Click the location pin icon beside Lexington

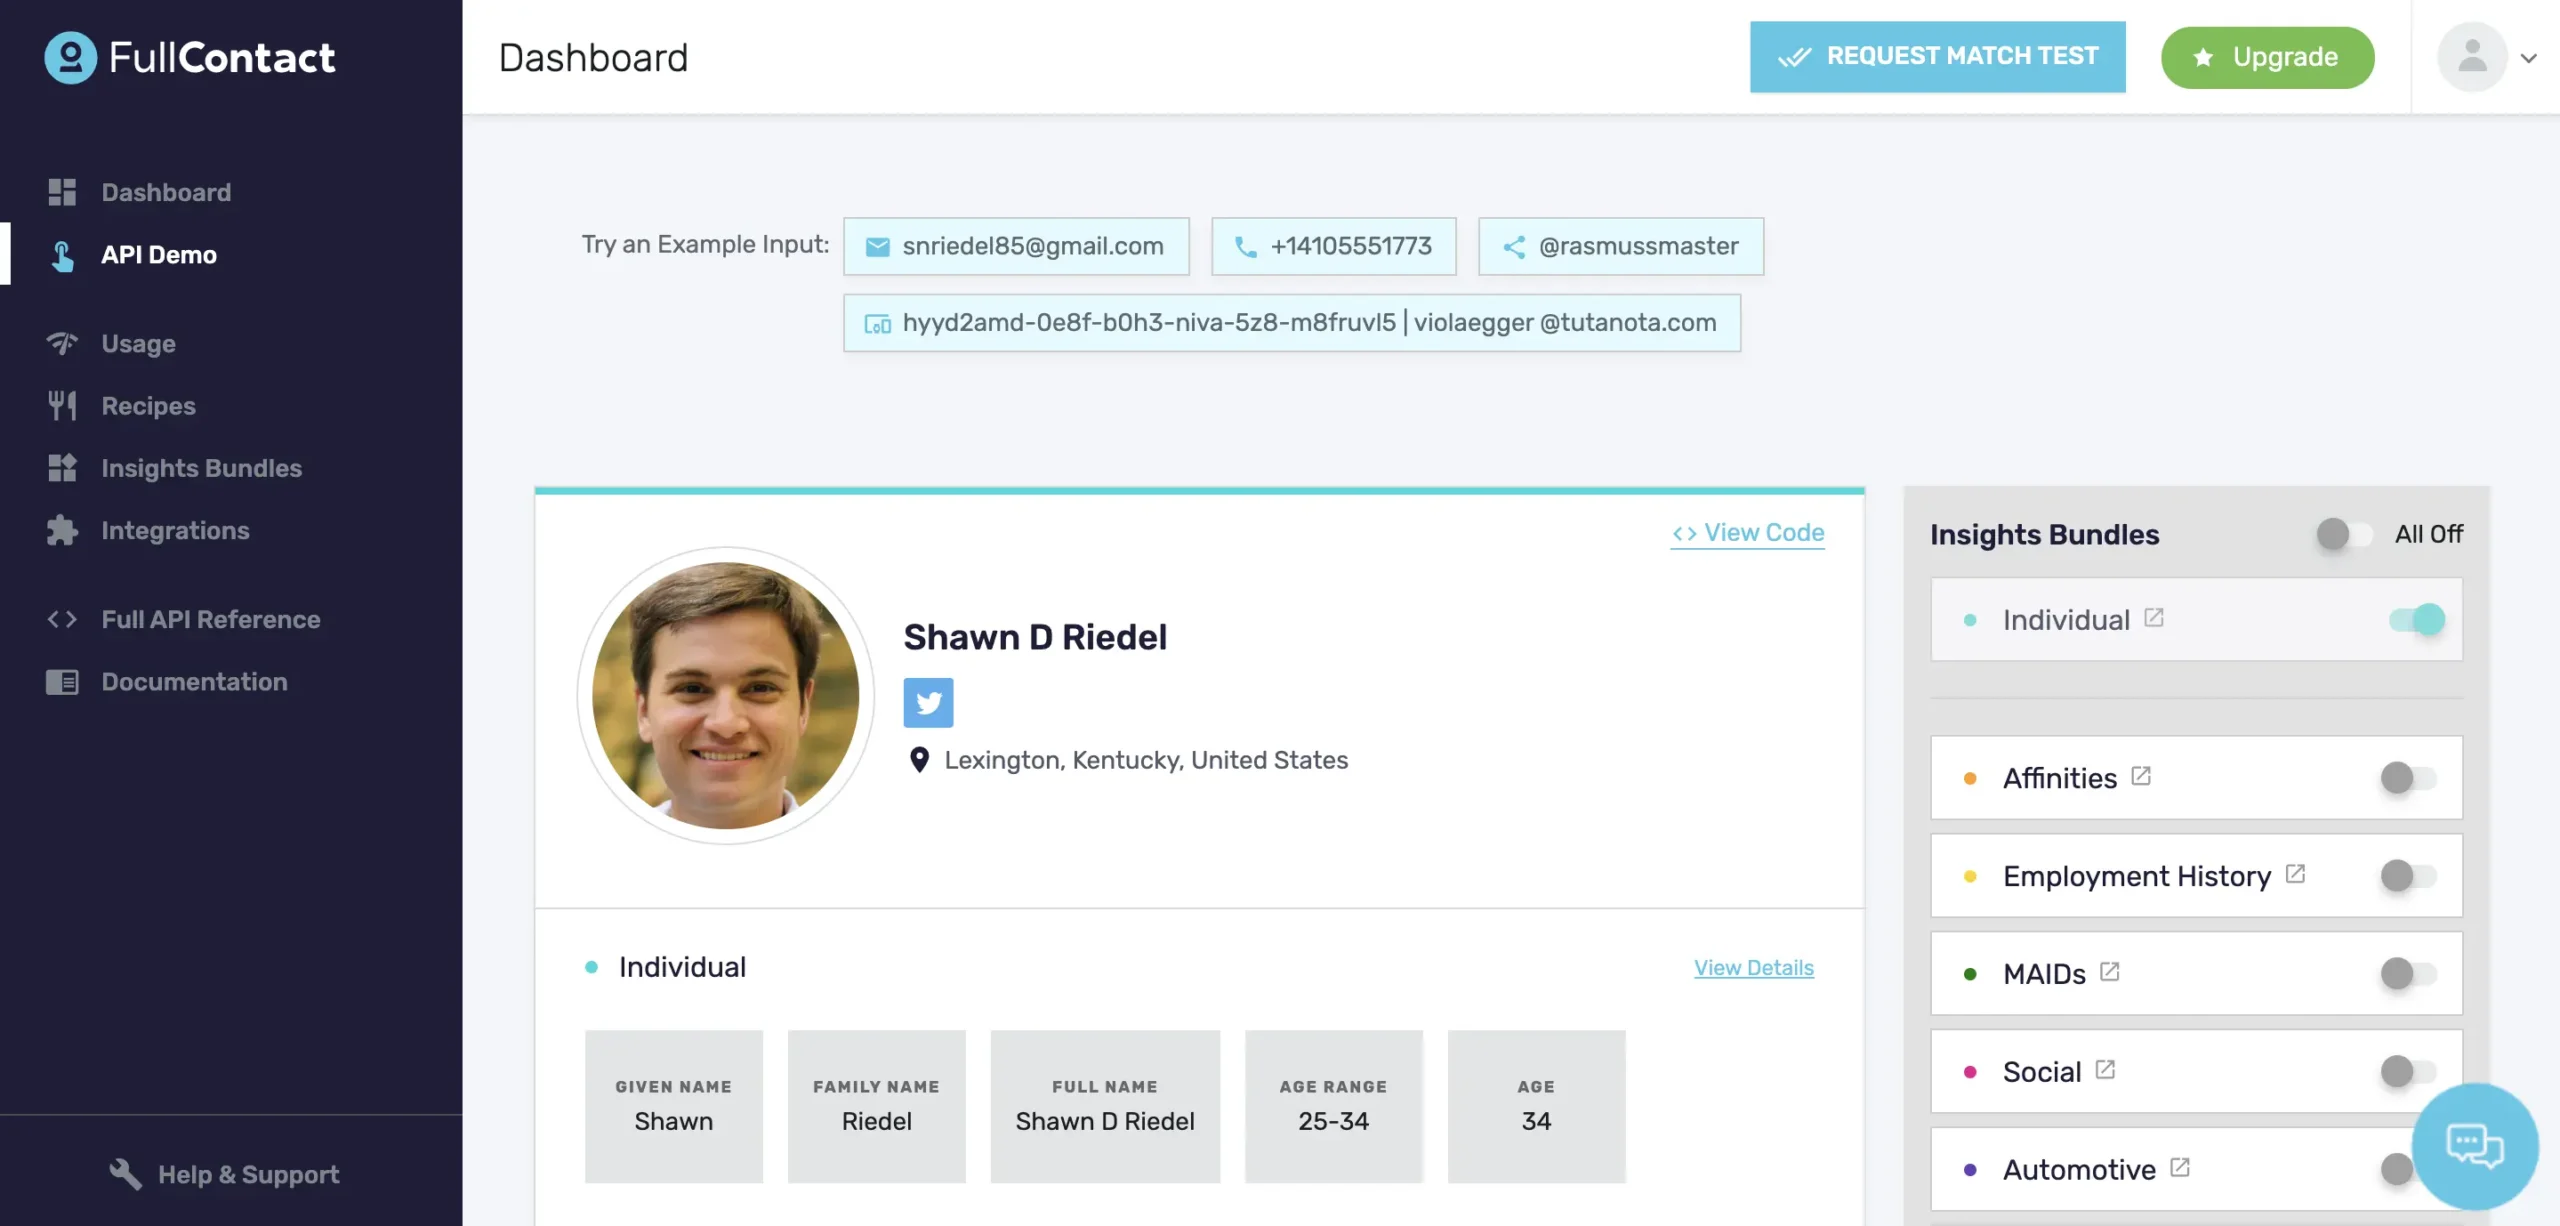point(919,760)
